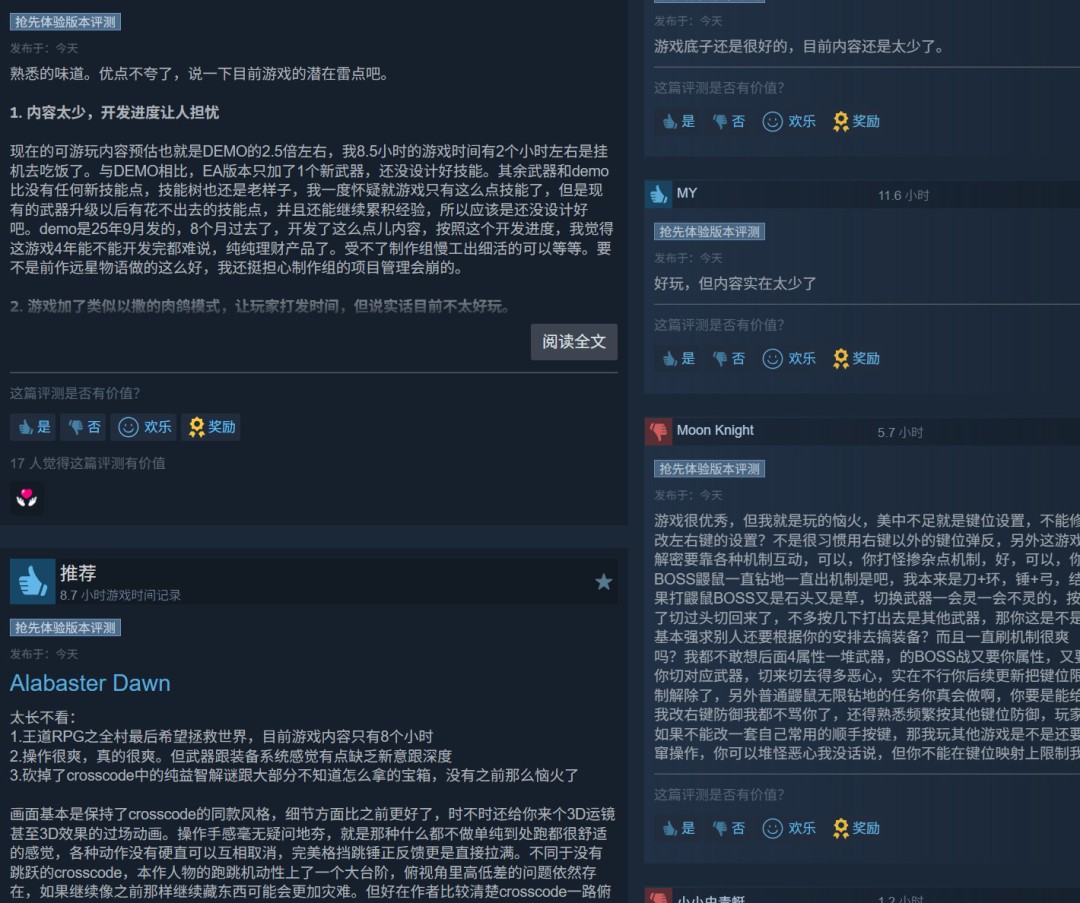
Task: Click the 11.6 小时 playtime of MY's review
Action: pyautogui.click(x=903, y=196)
